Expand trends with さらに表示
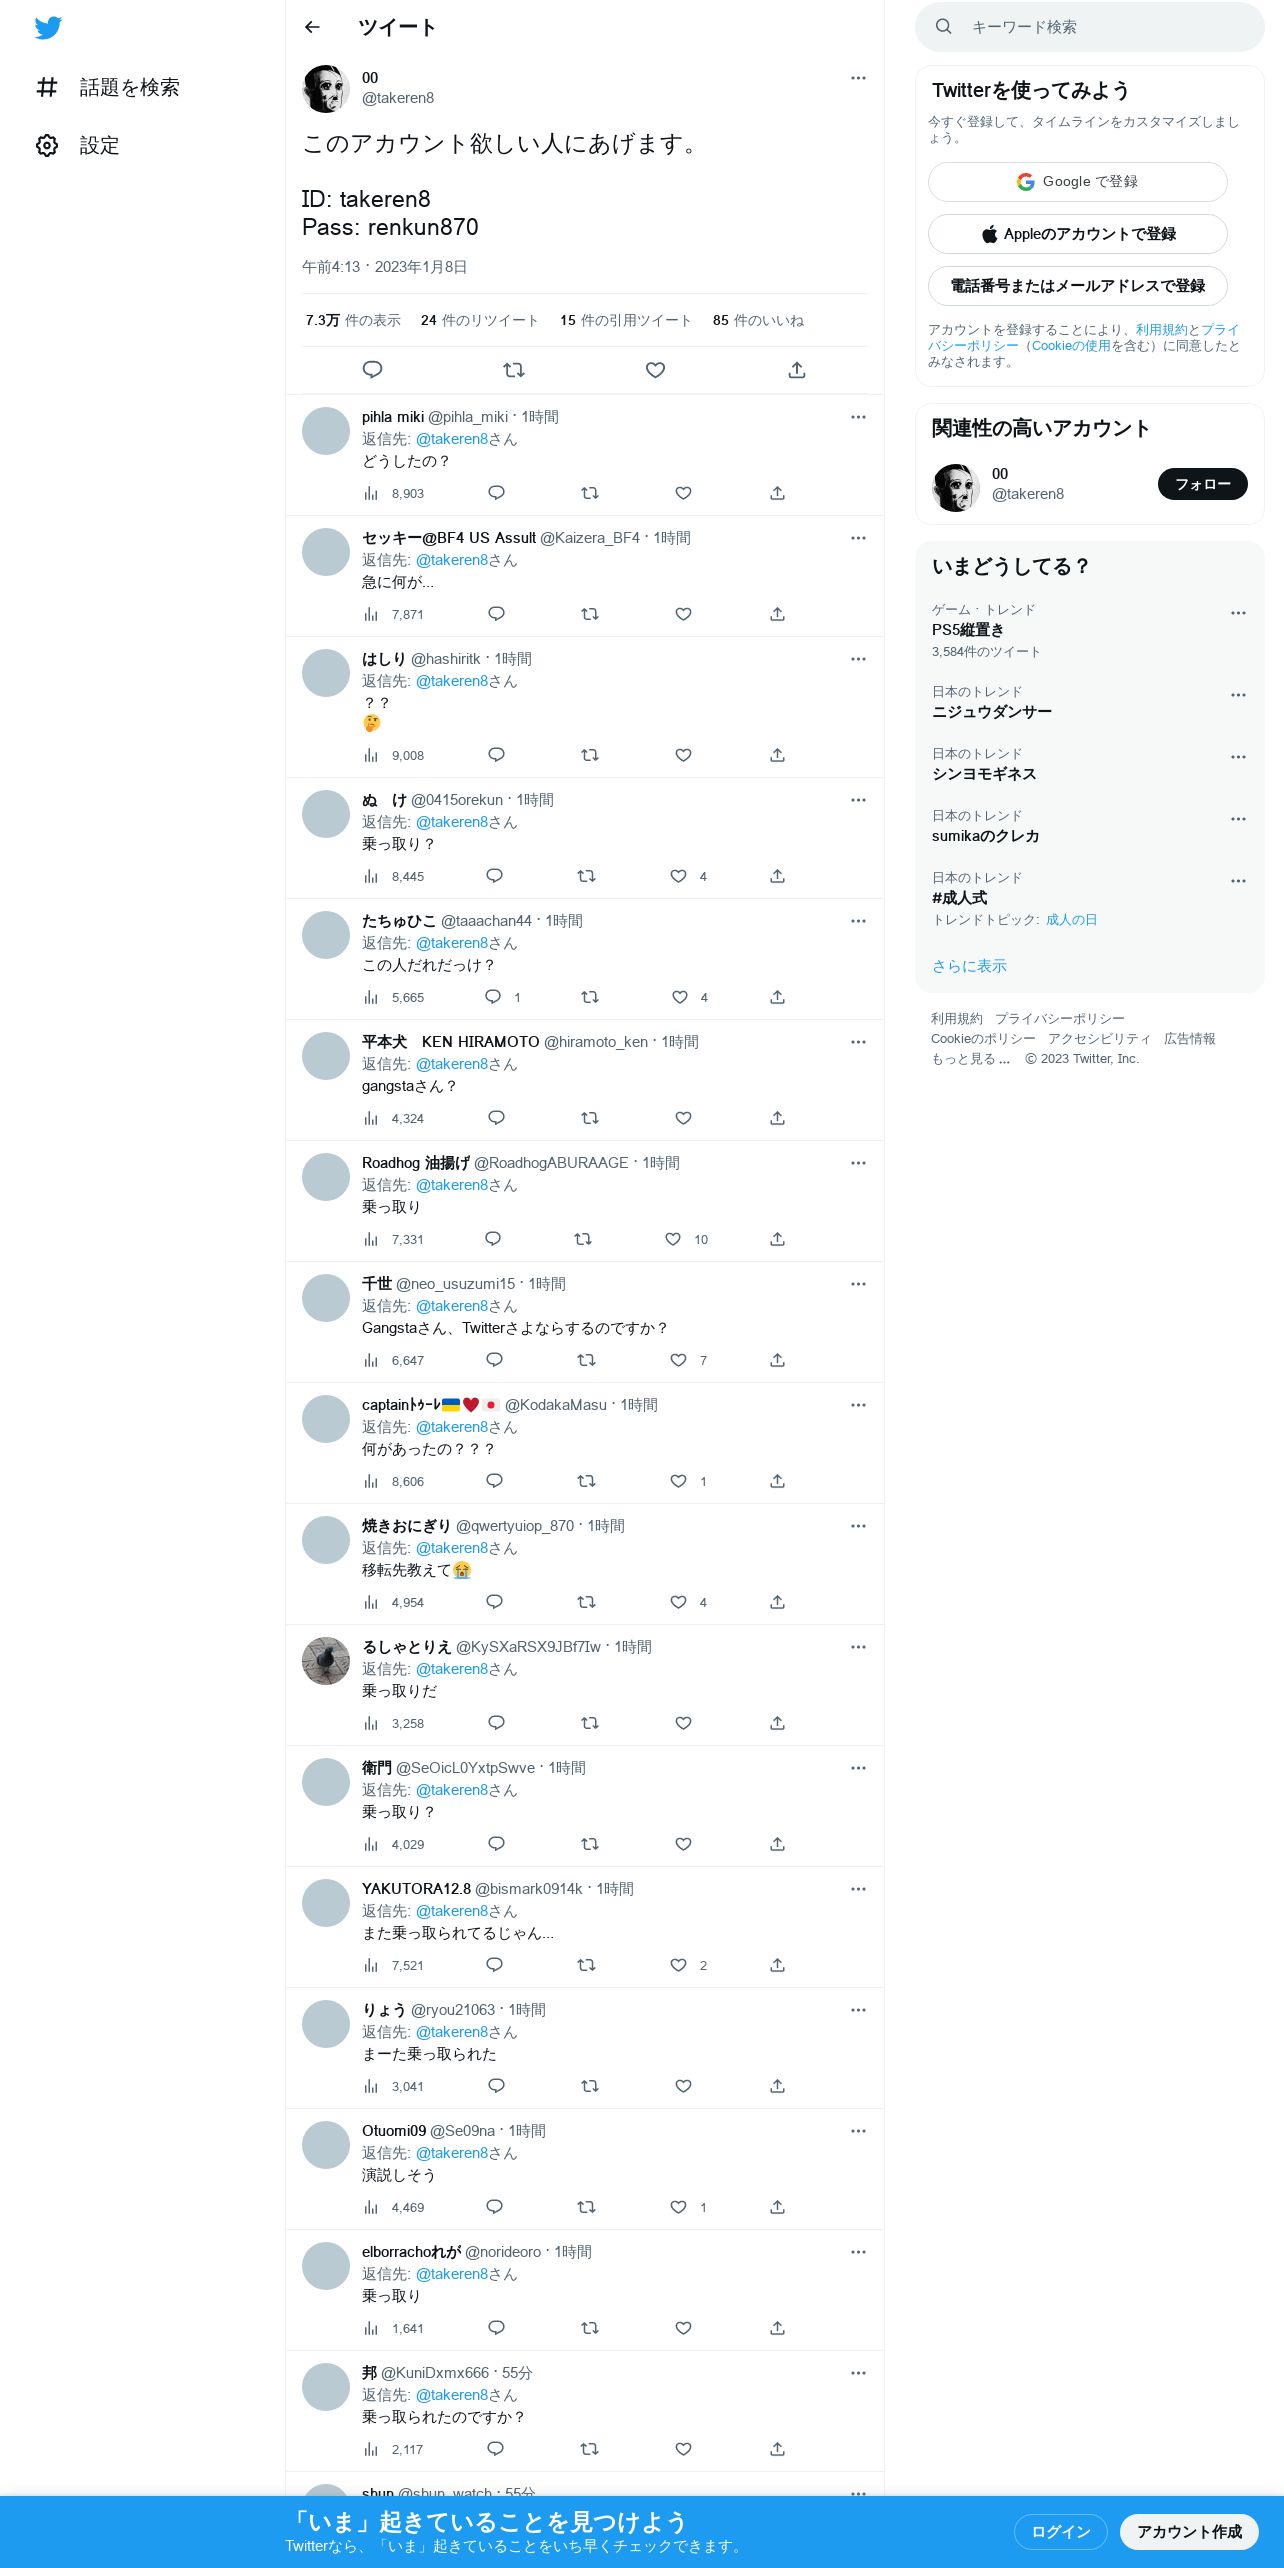1284x2568 pixels. point(969,966)
